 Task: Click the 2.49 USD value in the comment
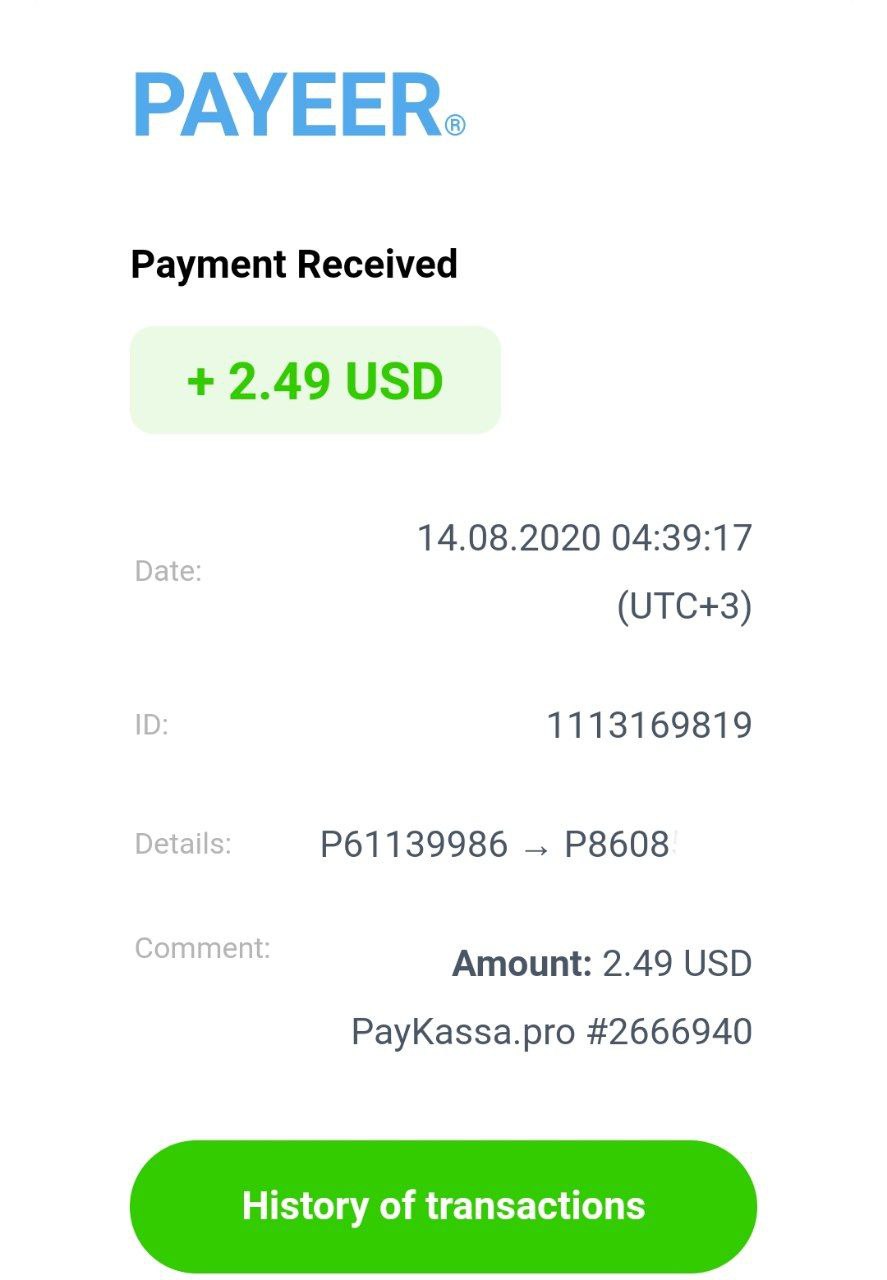(677, 964)
